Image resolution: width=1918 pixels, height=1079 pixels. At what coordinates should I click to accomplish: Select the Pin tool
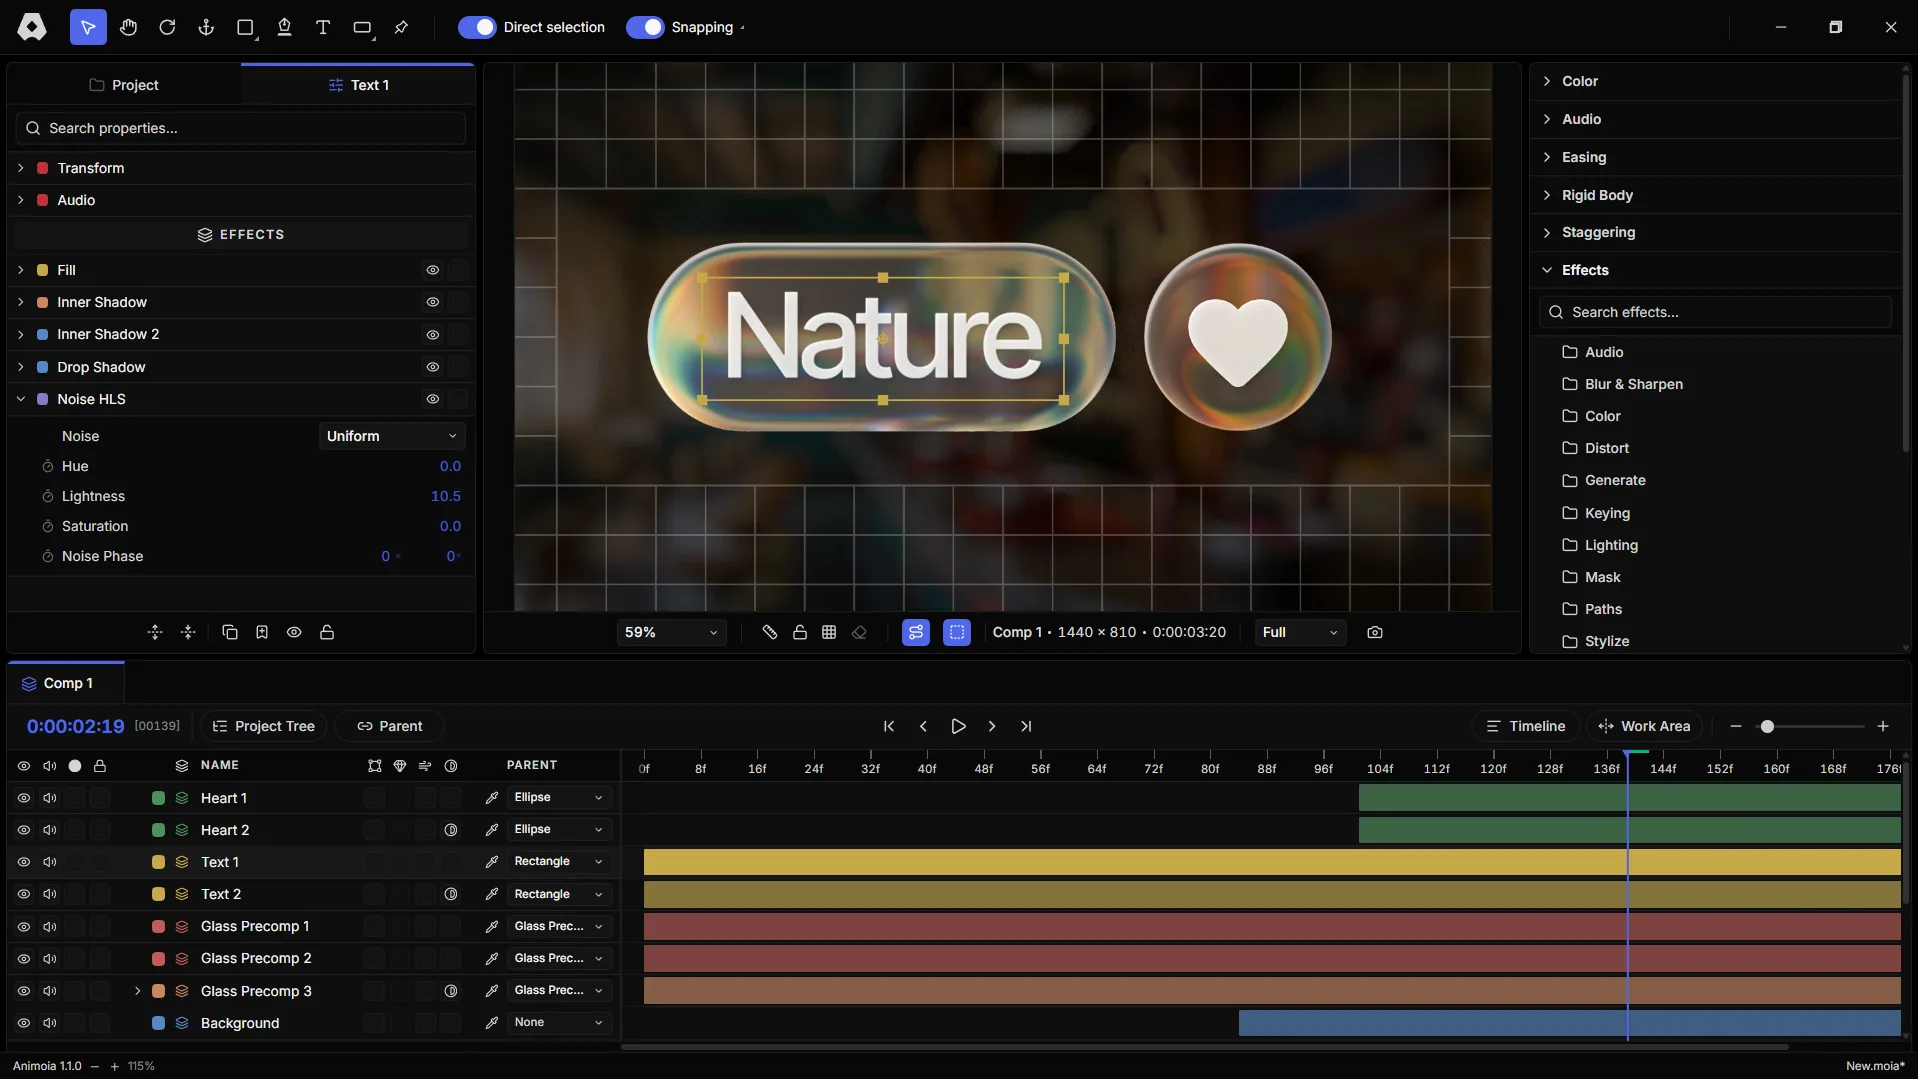(401, 27)
